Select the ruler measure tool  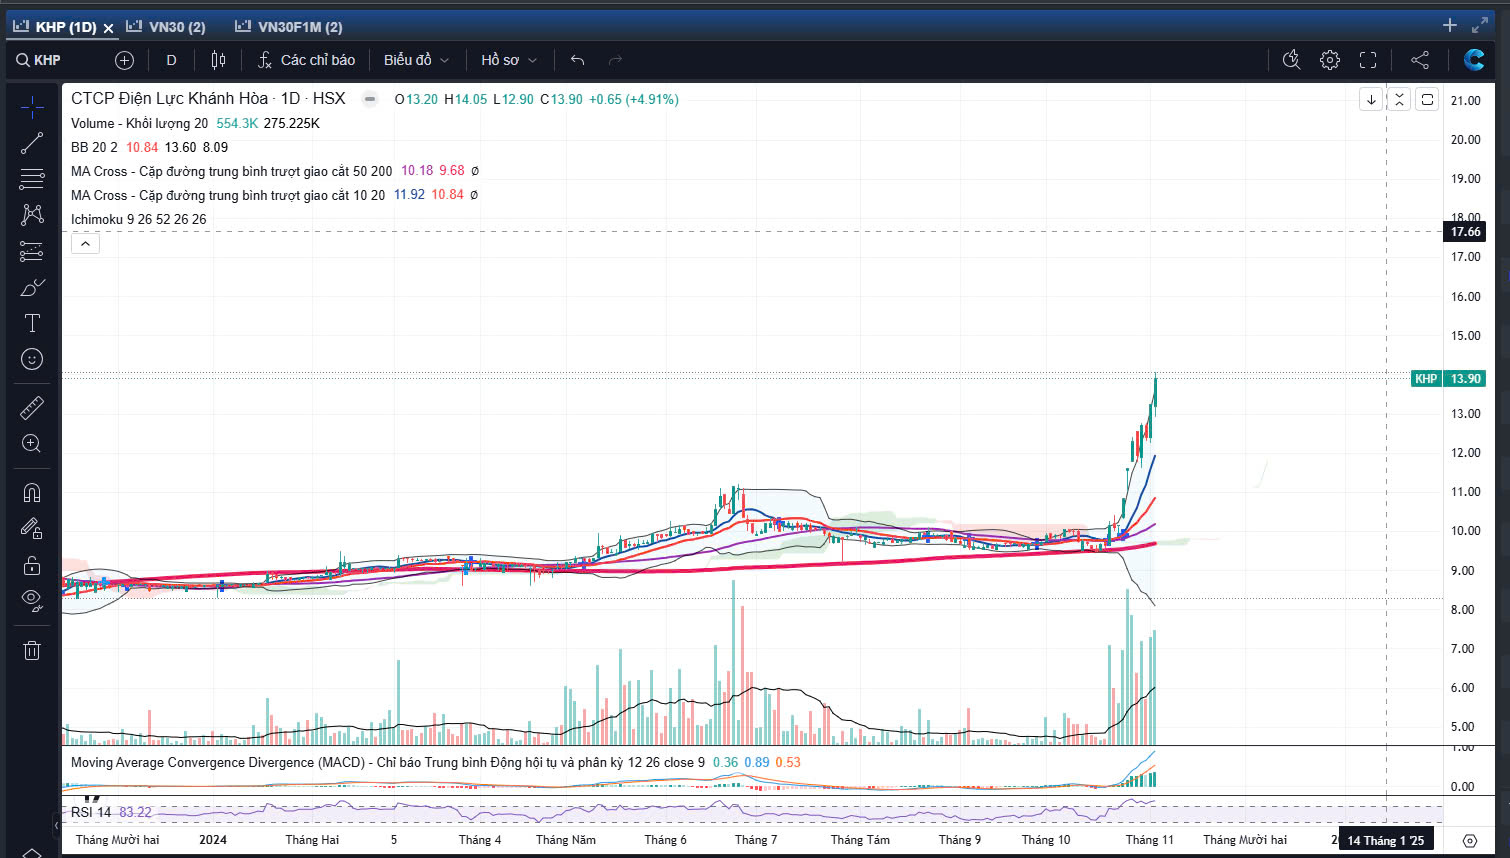pyautogui.click(x=32, y=407)
